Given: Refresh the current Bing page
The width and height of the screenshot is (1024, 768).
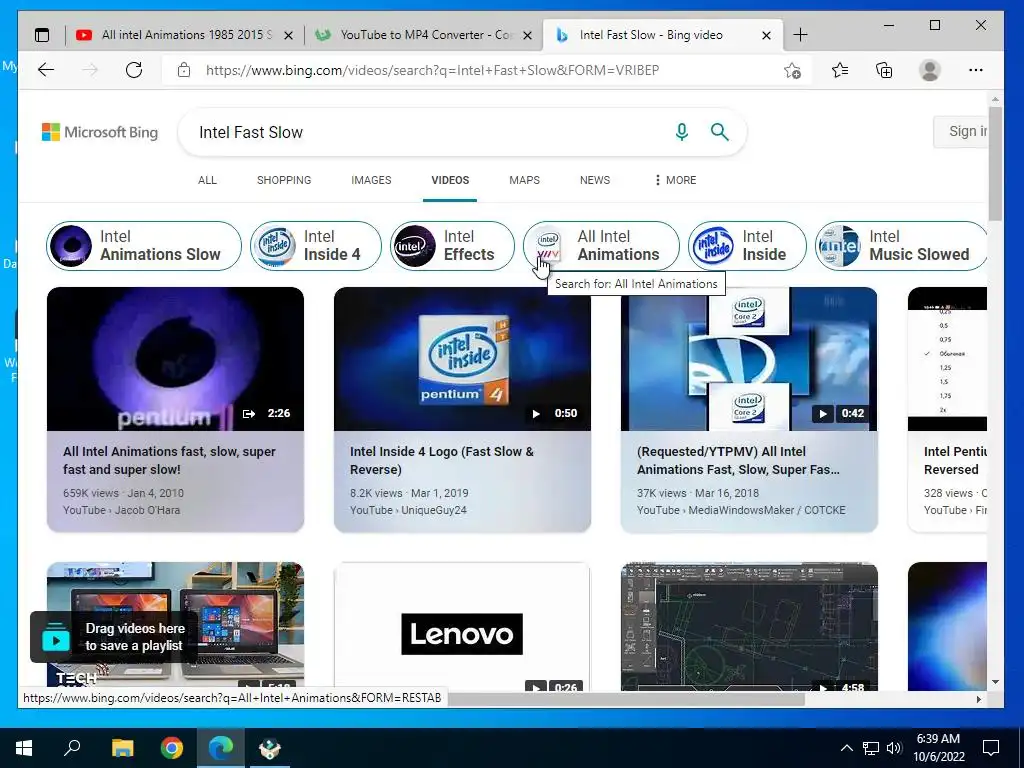Looking at the screenshot, I should click(x=134, y=70).
